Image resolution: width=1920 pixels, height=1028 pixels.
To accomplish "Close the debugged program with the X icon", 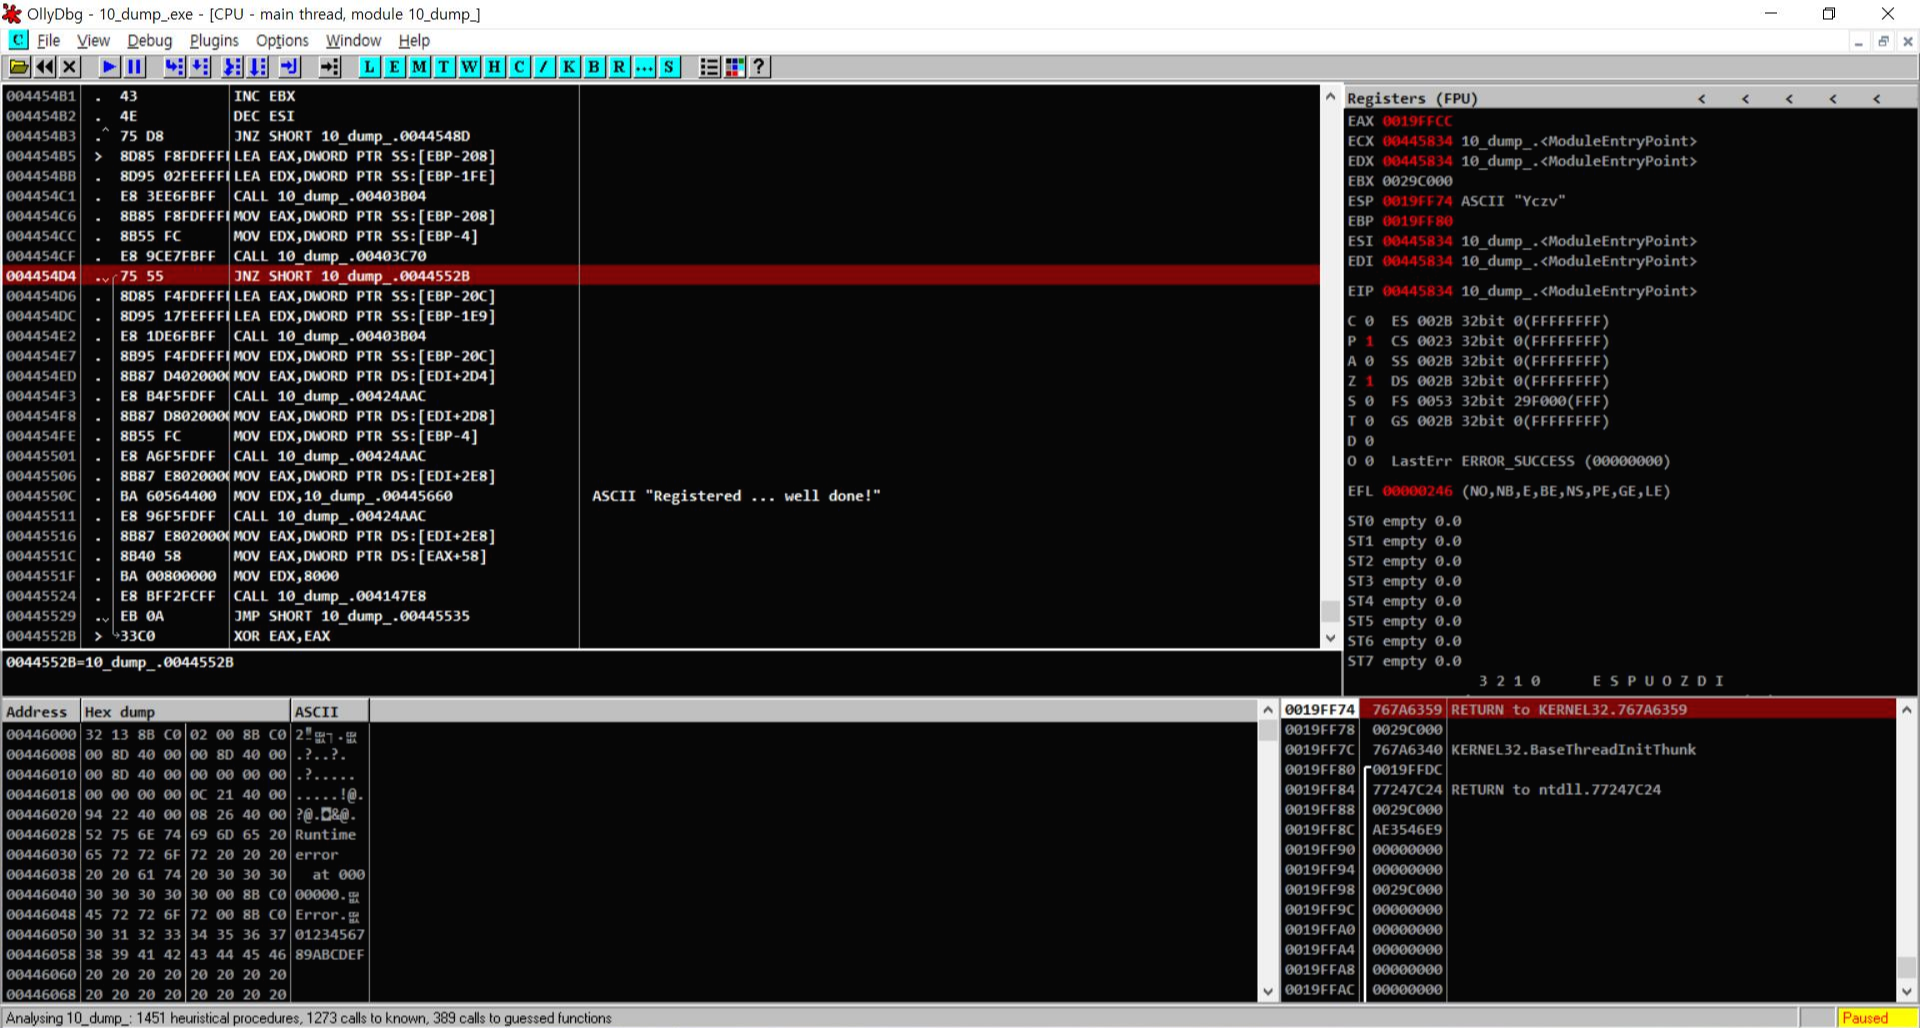I will click(70, 67).
